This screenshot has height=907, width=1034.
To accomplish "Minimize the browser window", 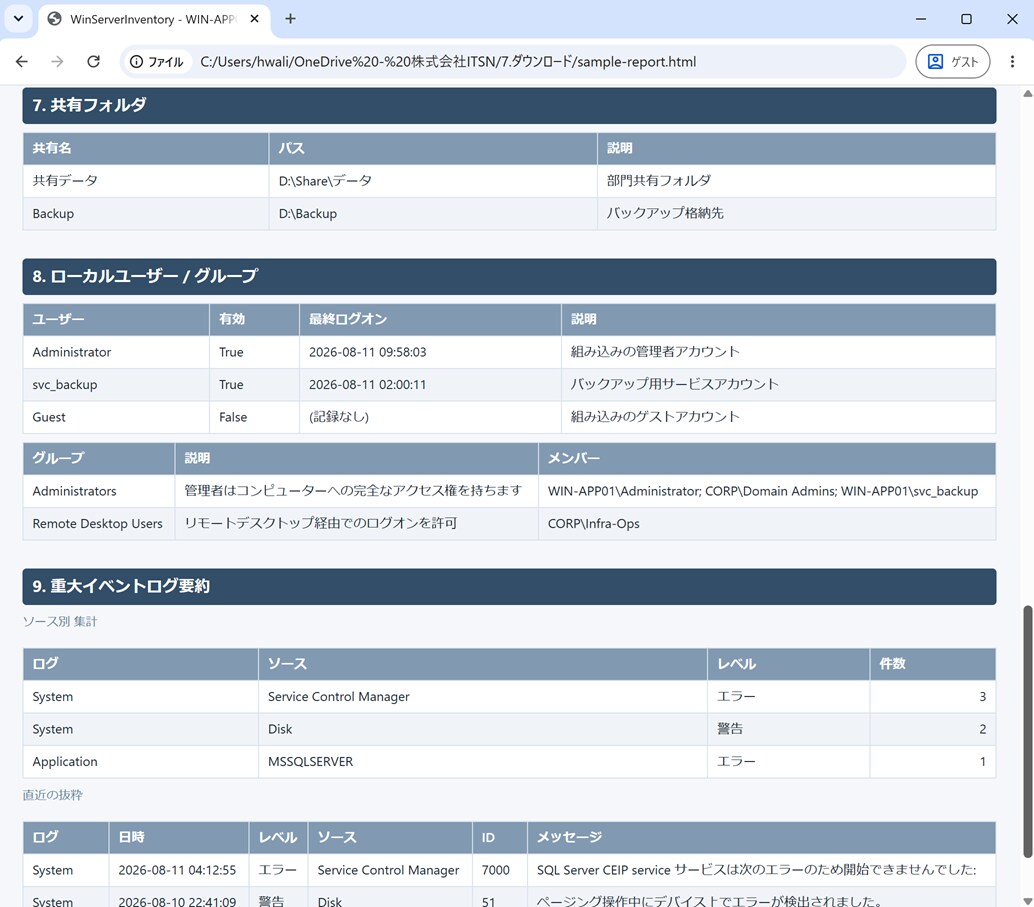I will (921, 18).
